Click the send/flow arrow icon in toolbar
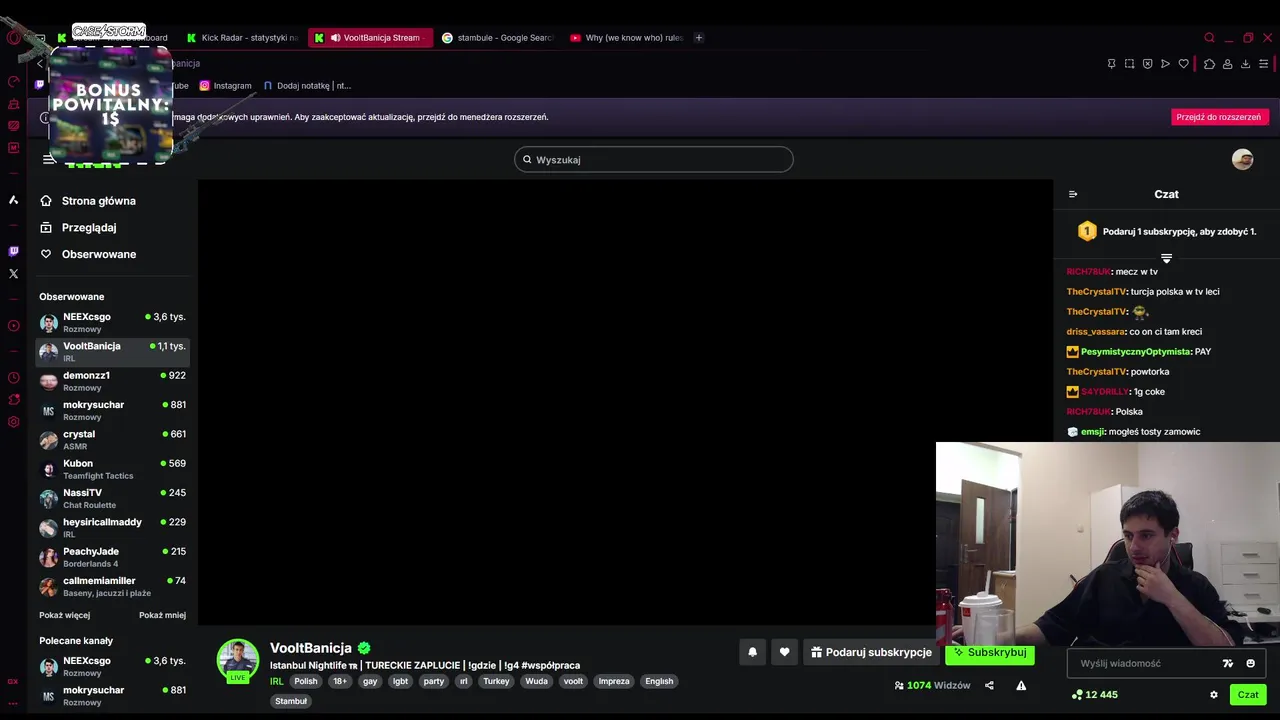Viewport: 1280px width, 720px height. (x=1165, y=64)
